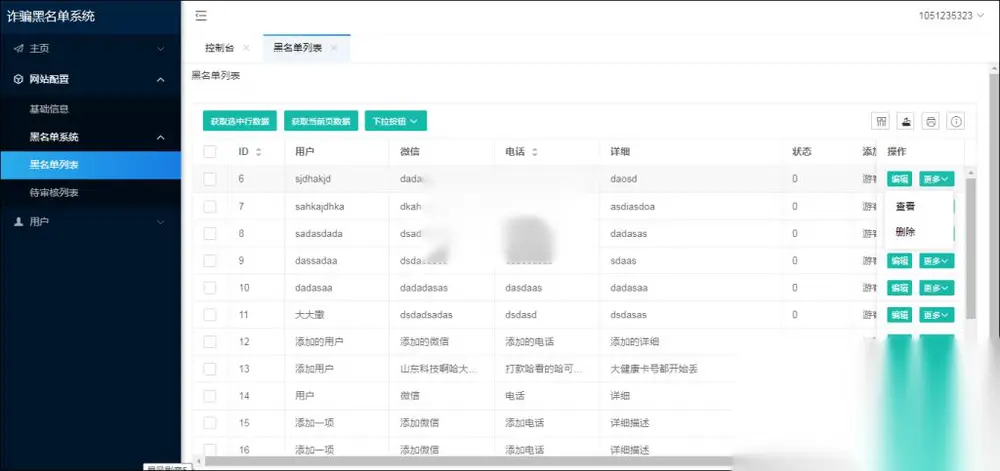This screenshot has height=471, width=1000.
Task: Click the 诈骗黑名单系统 logo title
Action: click(x=51, y=17)
